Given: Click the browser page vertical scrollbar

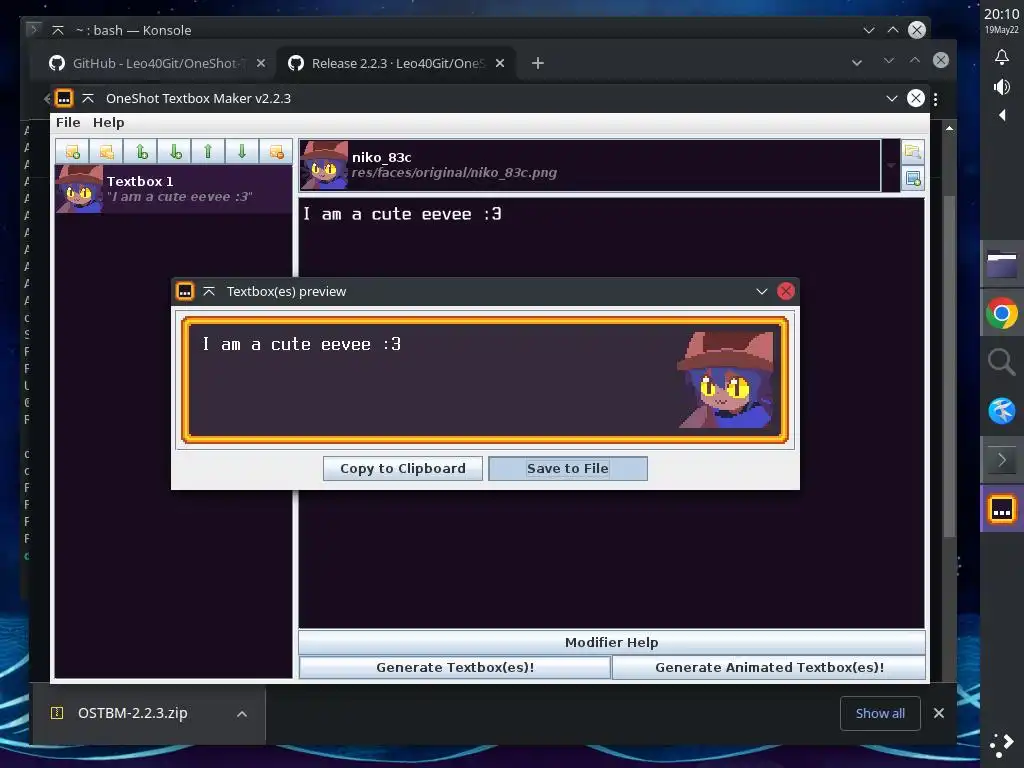Looking at the screenshot, I should (x=950, y=366).
